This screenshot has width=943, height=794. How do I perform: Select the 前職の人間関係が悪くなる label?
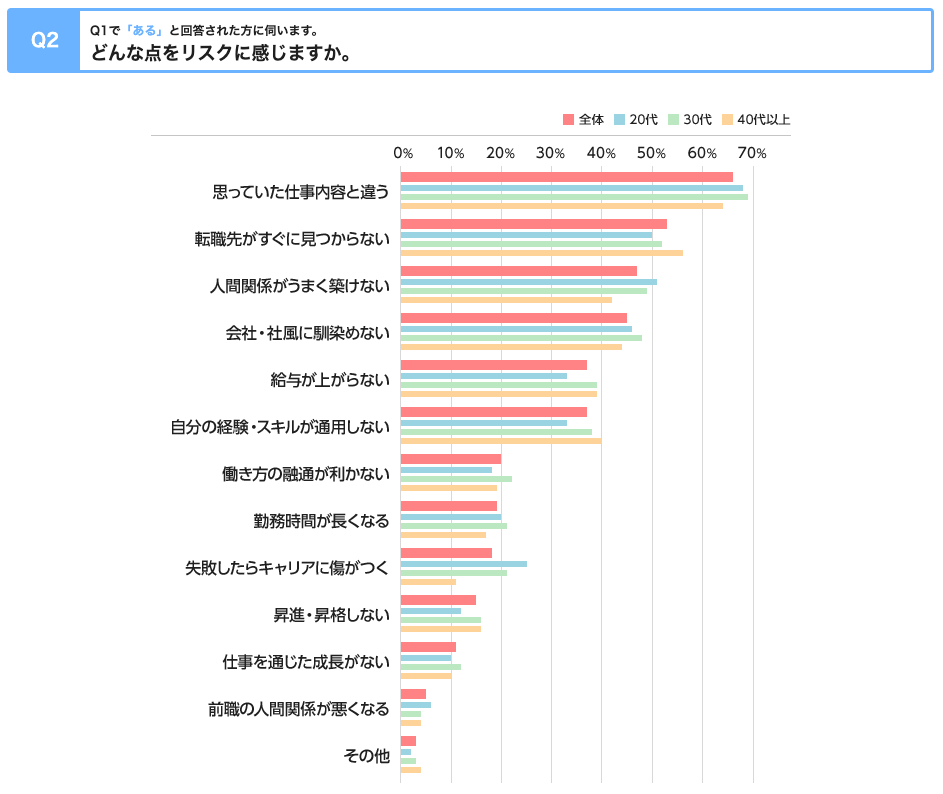(x=299, y=709)
